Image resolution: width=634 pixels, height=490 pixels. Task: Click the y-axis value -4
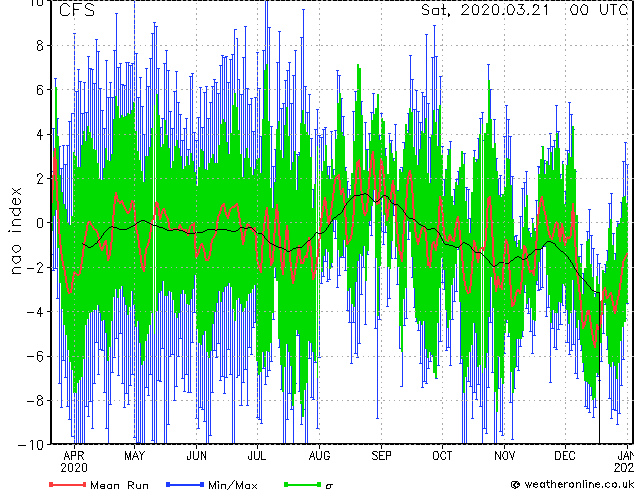click(35, 312)
